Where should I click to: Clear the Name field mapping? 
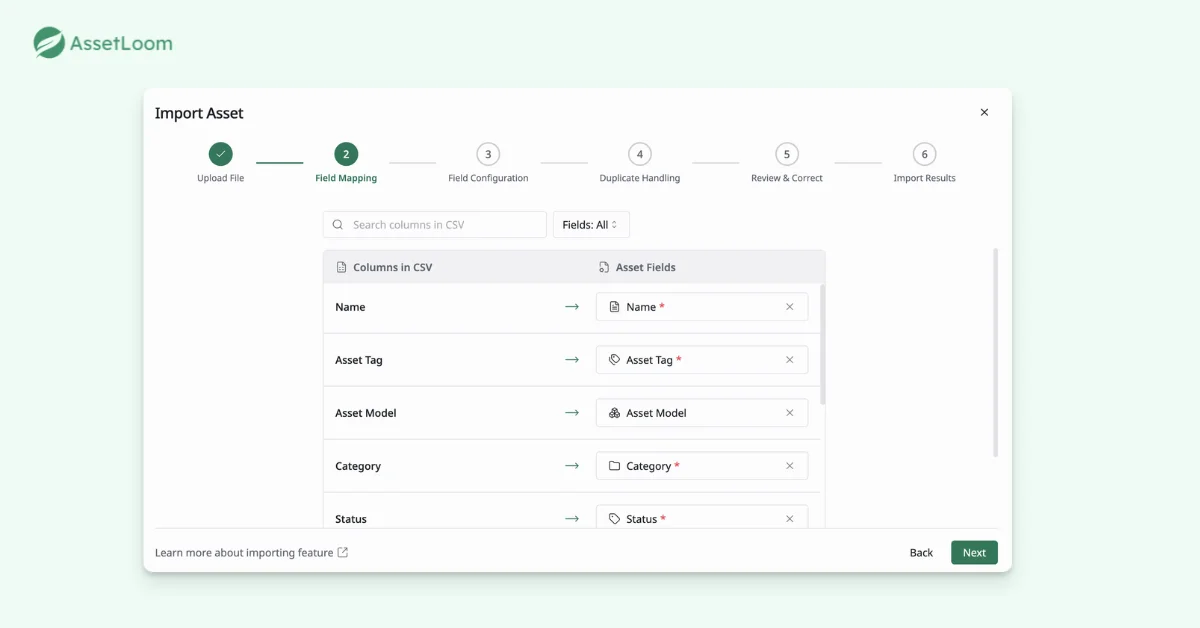(x=790, y=307)
